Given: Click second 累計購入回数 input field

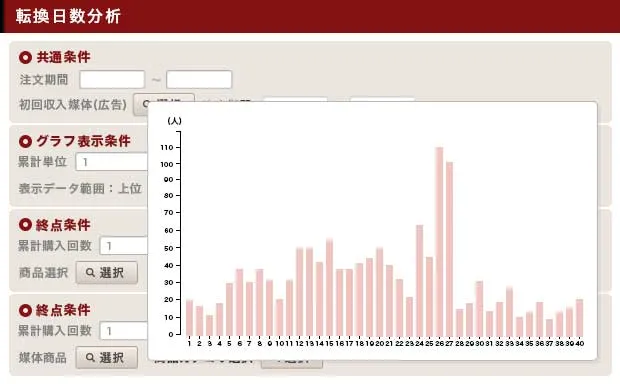Looking at the screenshot, I should [x=124, y=331].
